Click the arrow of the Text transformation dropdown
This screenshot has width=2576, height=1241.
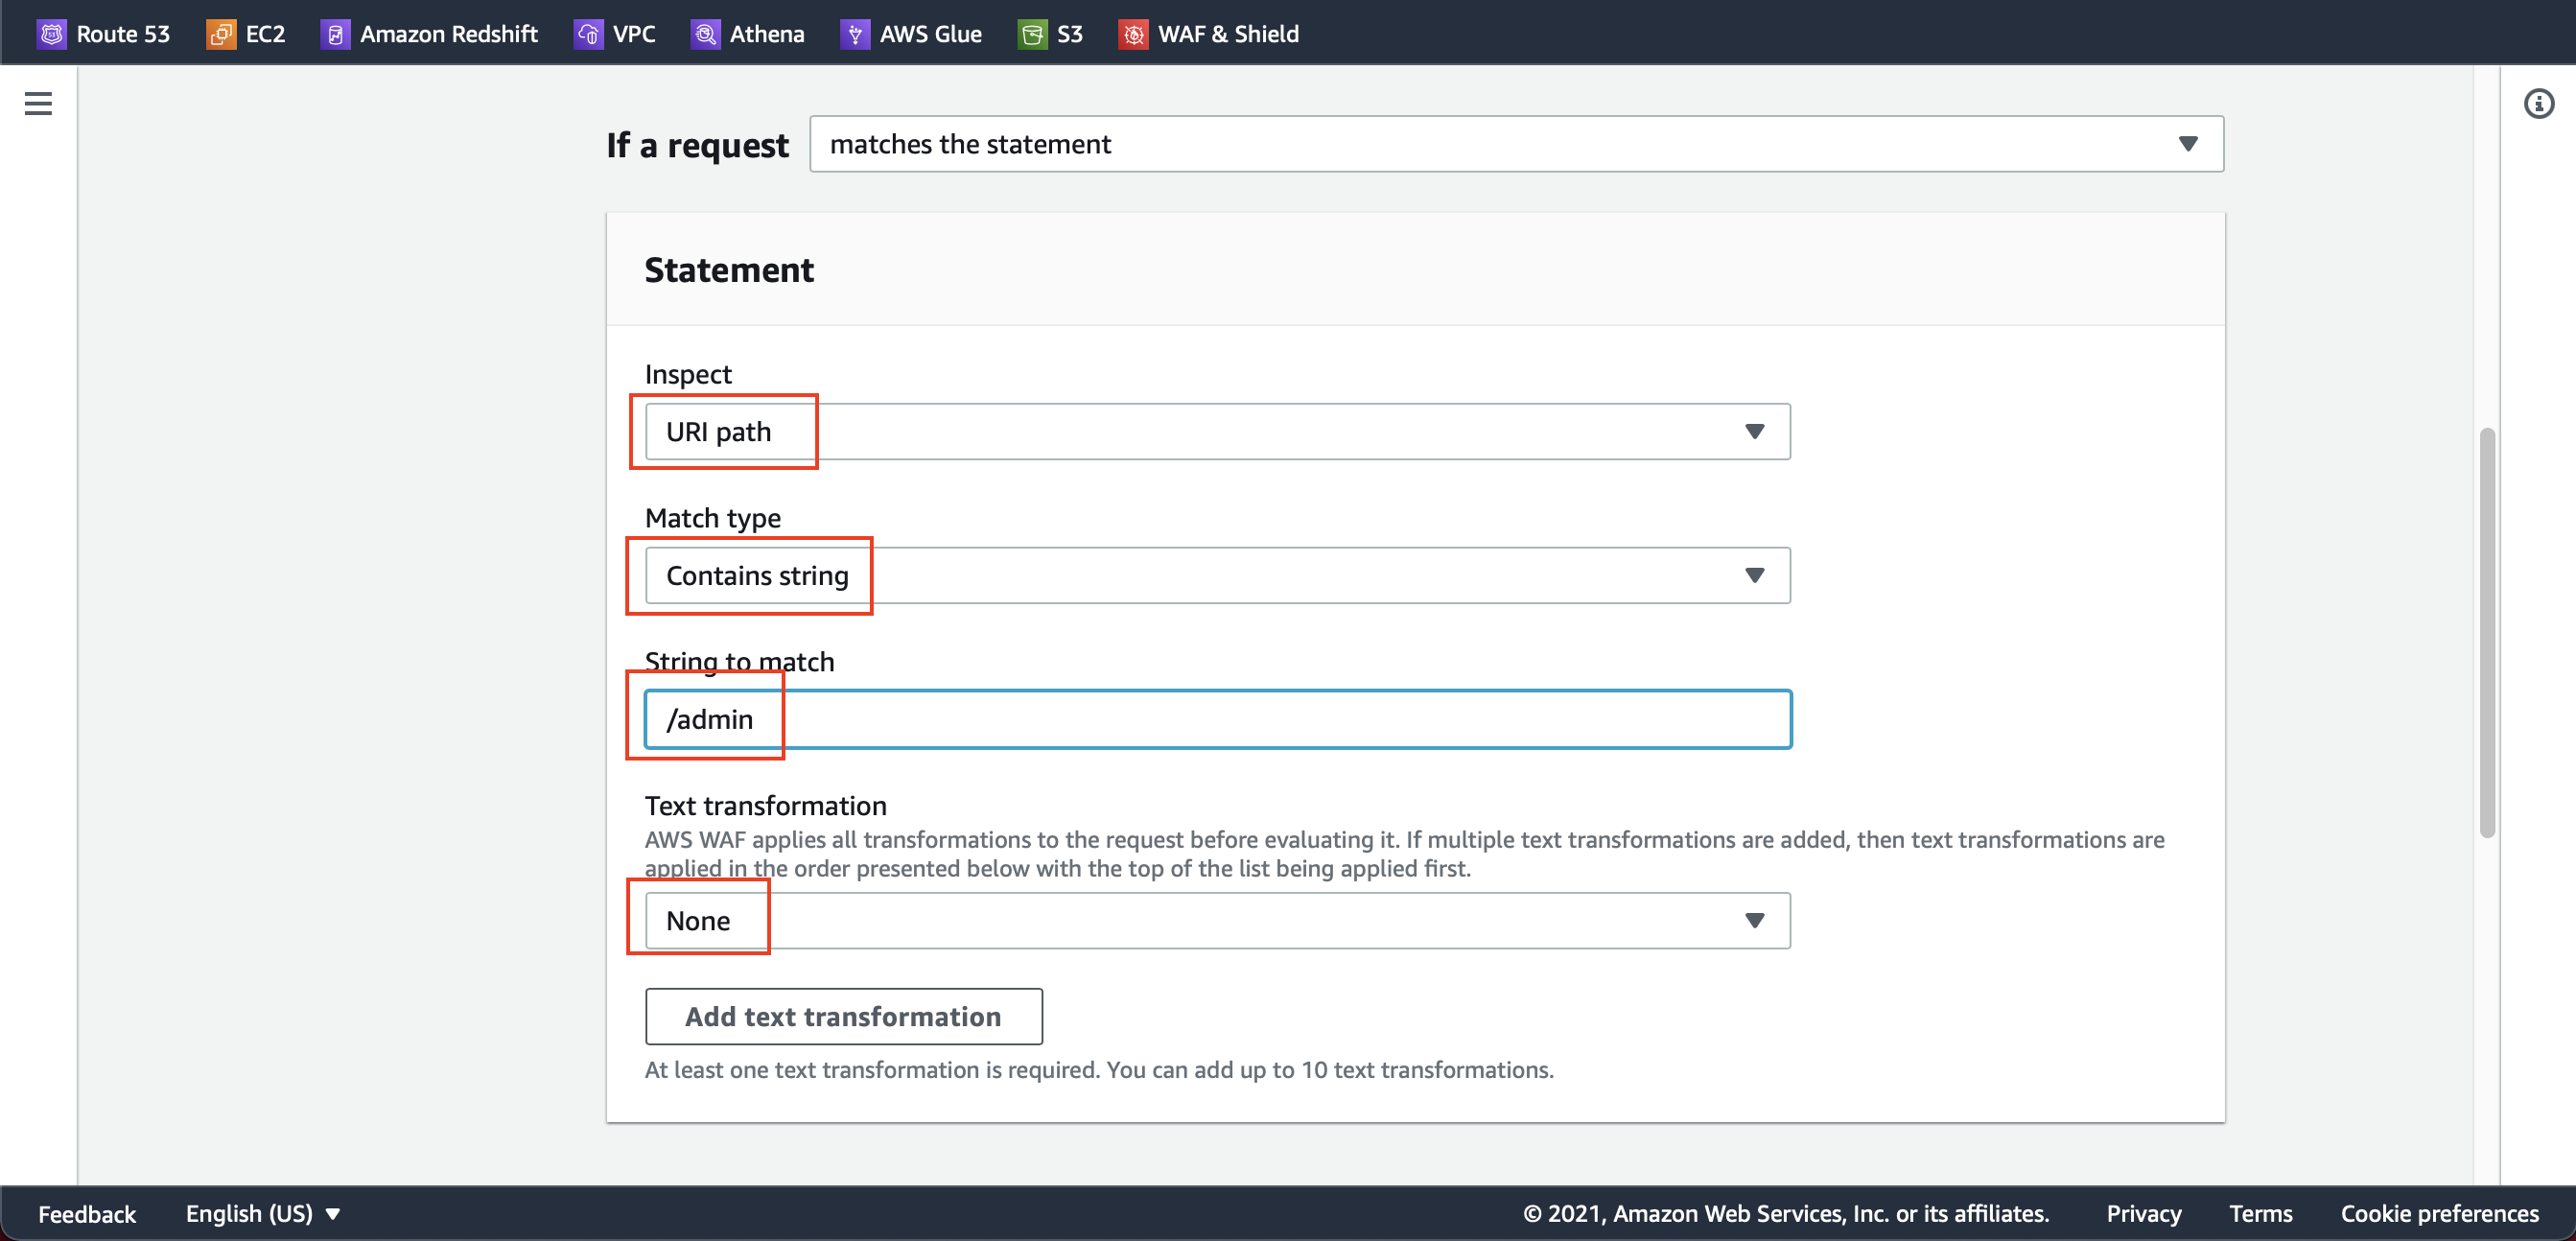(x=1754, y=920)
